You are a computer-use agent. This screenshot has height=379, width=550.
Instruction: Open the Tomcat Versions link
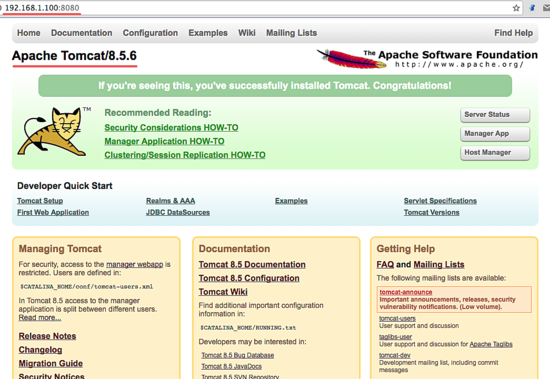pyautogui.click(x=431, y=212)
